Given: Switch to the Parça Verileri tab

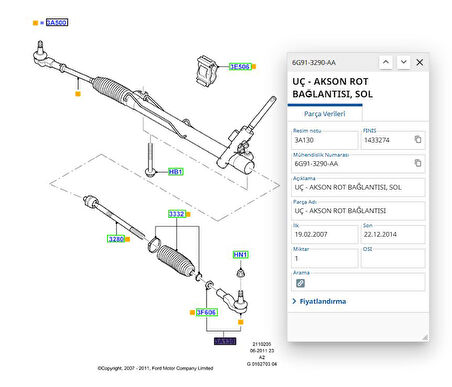Looking at the screenshot, I should click(x=325, y=114).
